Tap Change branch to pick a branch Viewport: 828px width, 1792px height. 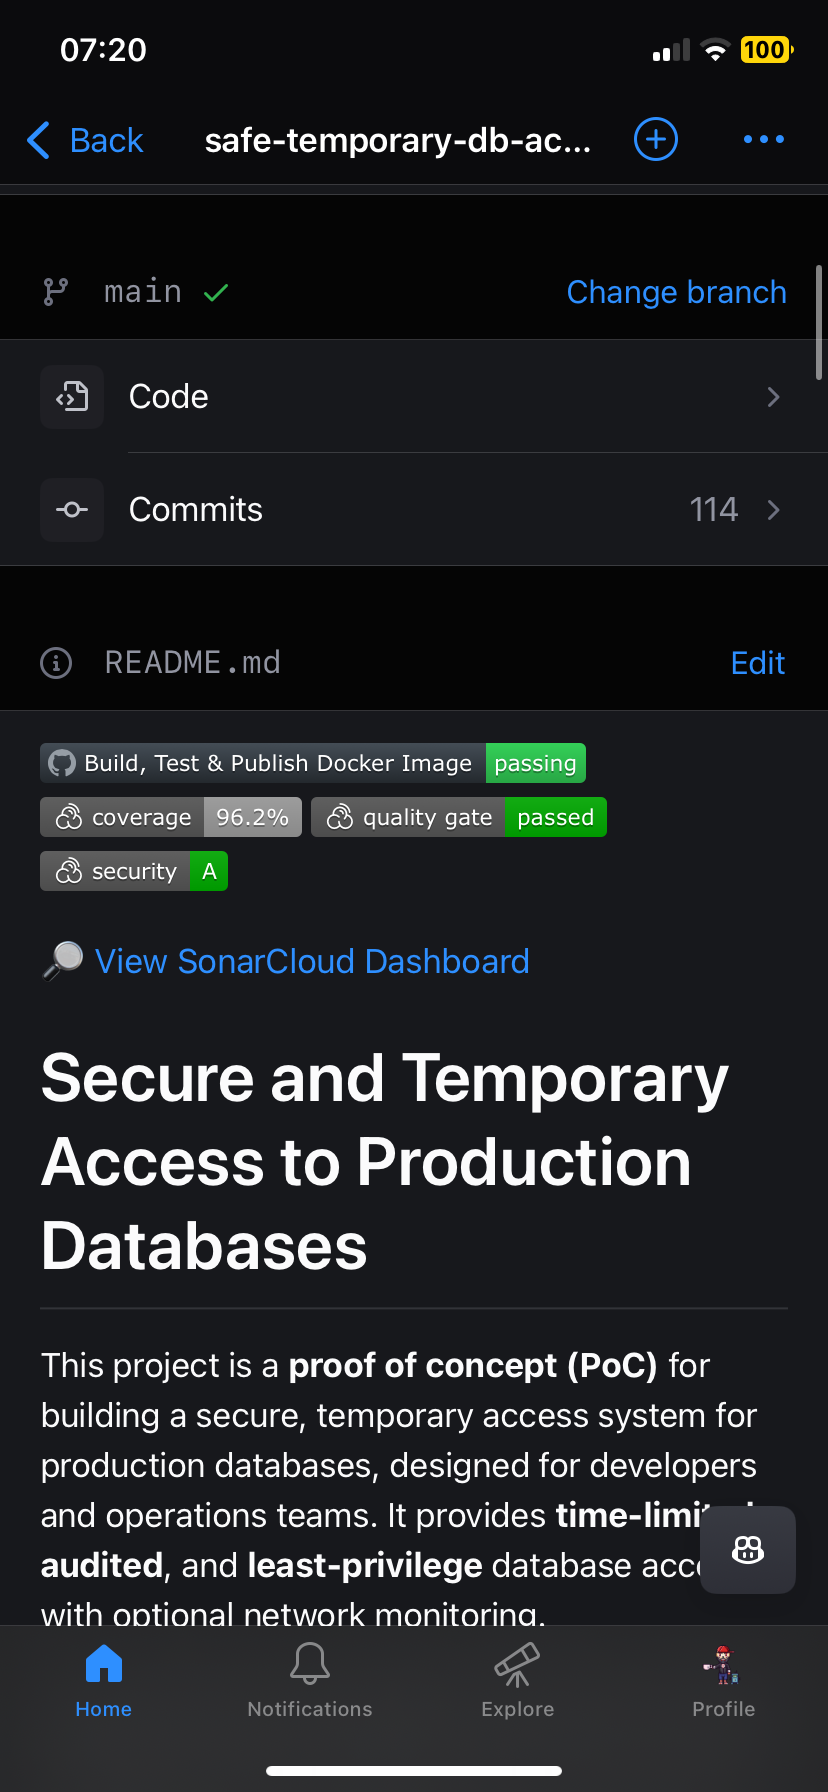[677, 292]
